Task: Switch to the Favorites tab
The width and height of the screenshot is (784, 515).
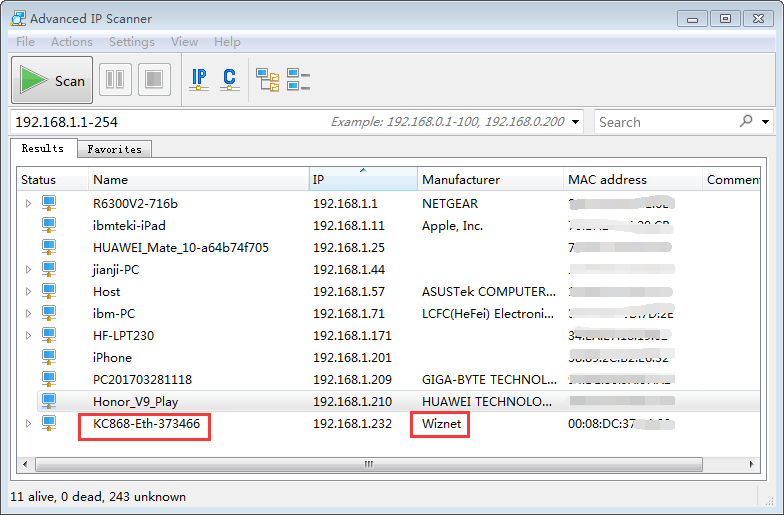Action: pos(114,149)
